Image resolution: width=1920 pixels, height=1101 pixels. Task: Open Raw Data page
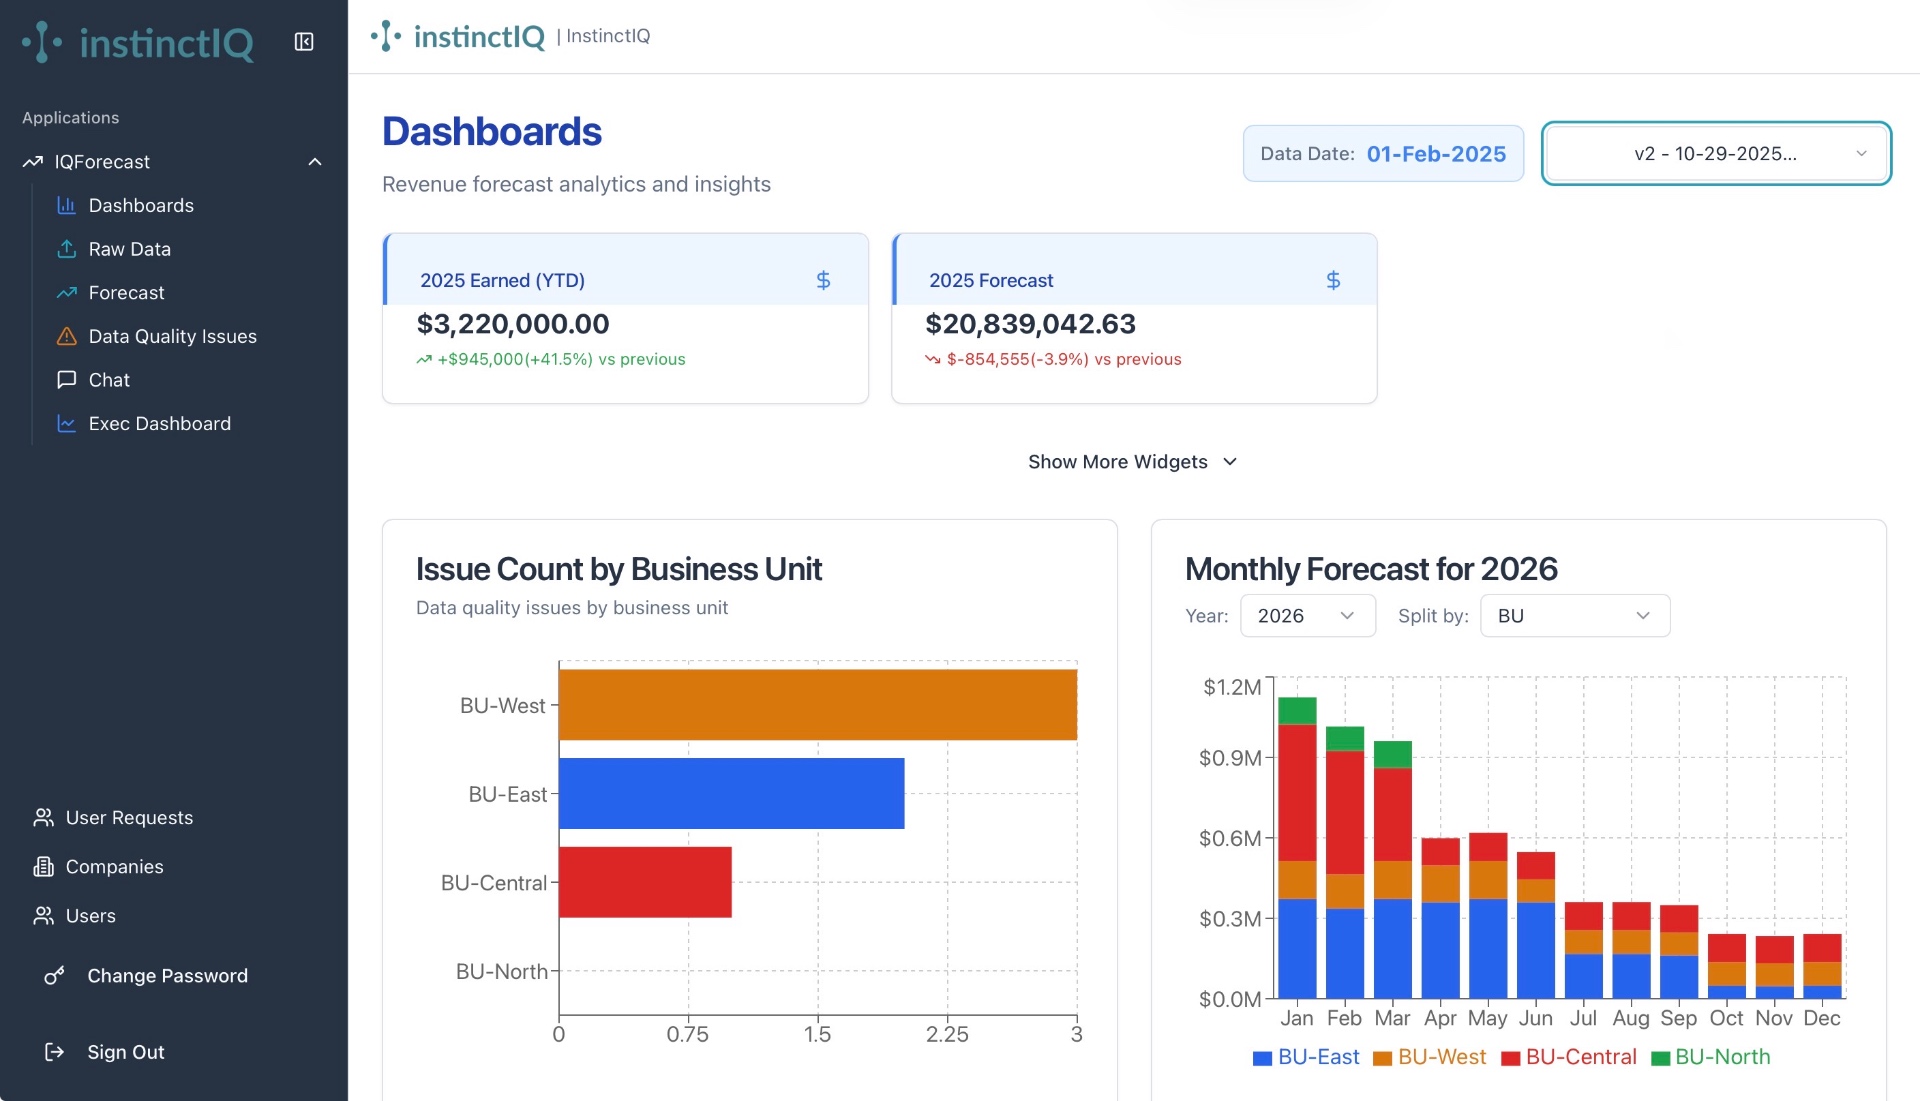(x=130, y=249)
